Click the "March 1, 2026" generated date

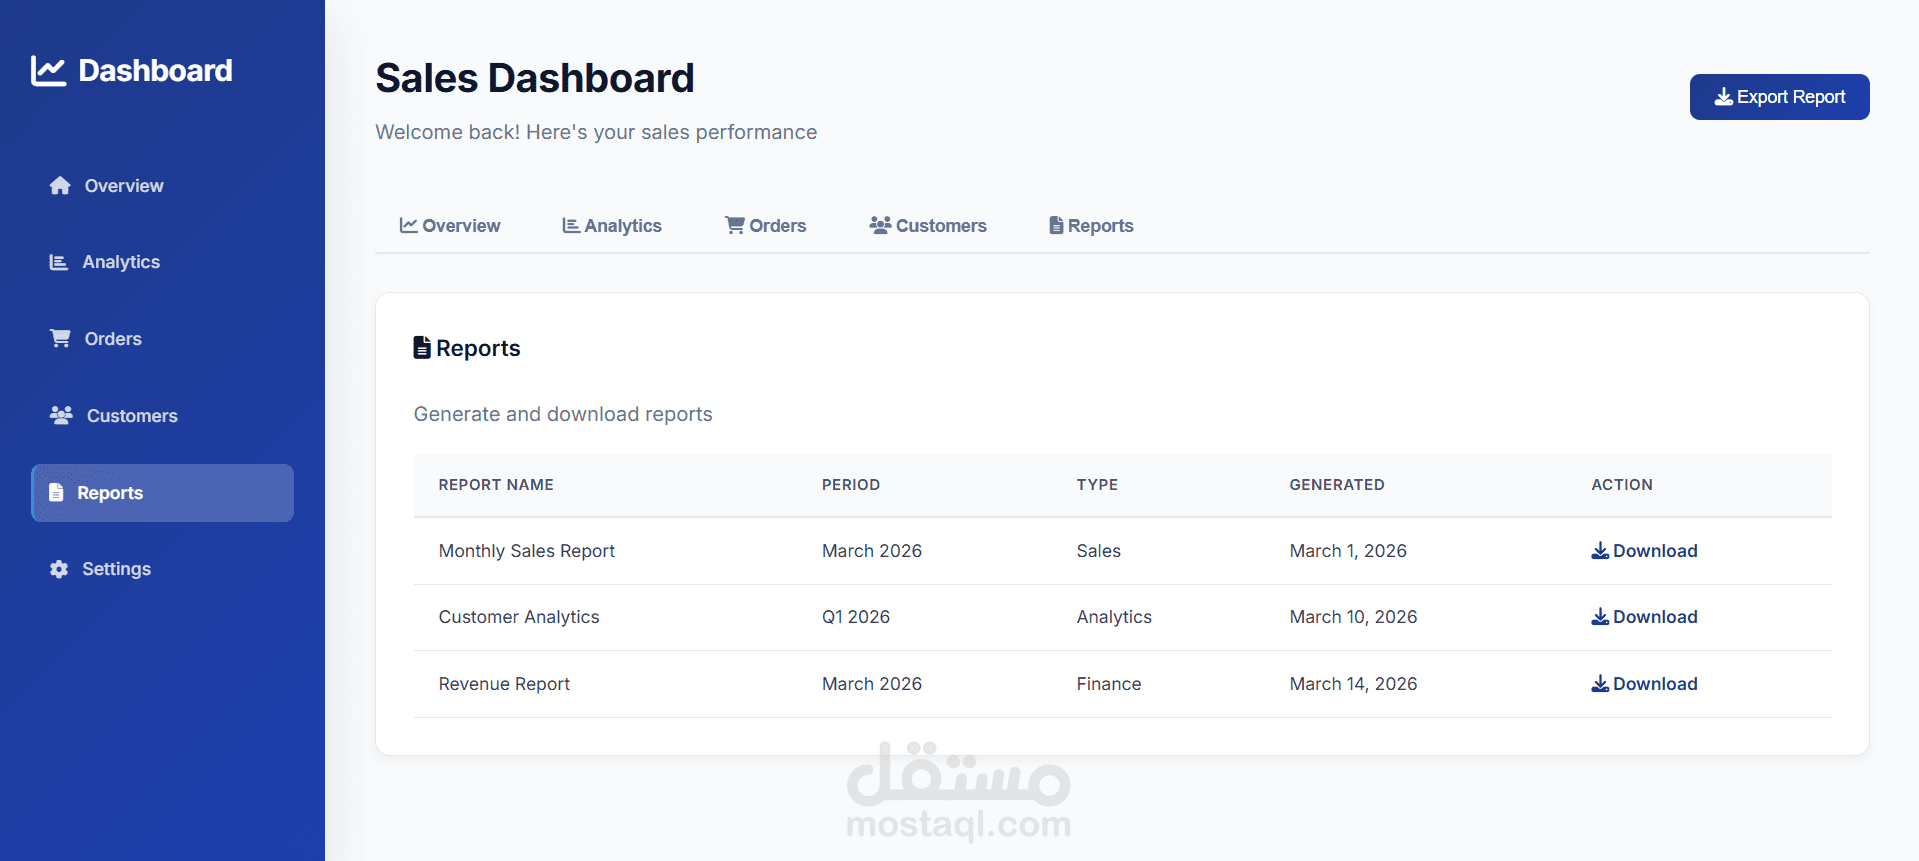(1348, 551)
